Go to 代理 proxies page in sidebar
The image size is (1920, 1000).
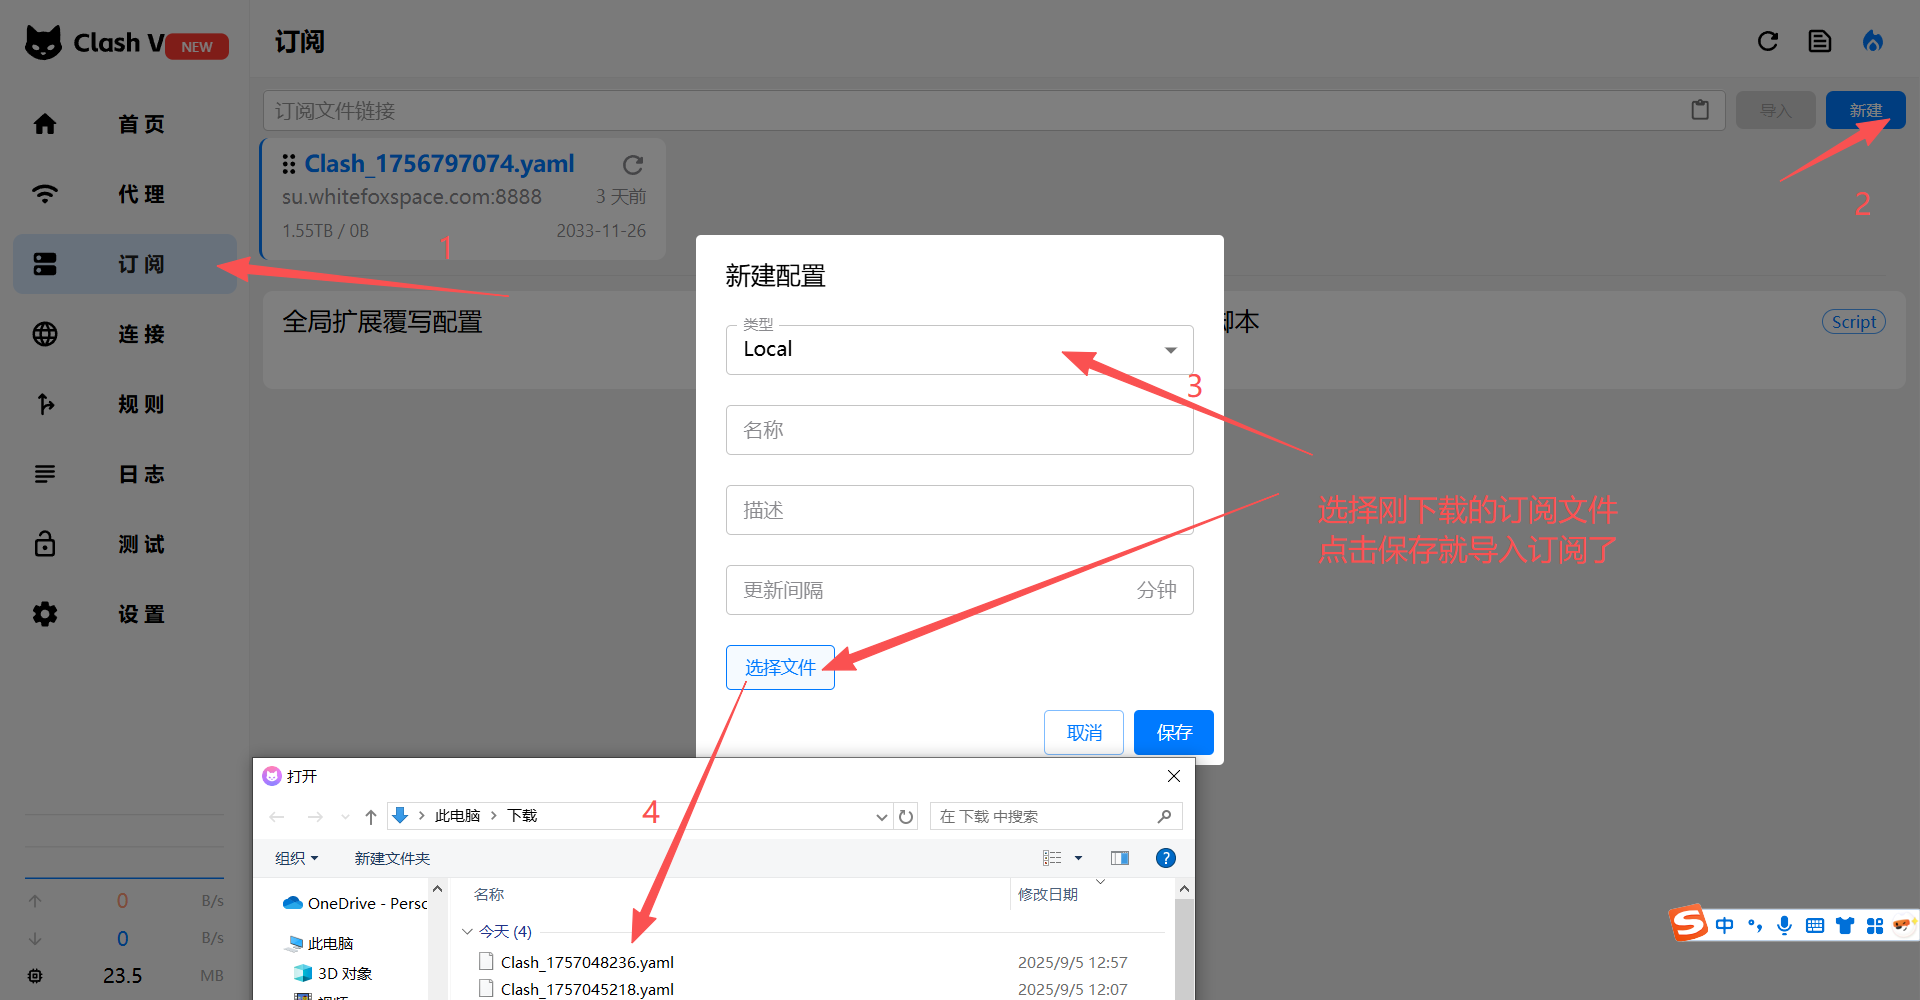[125, 194]
